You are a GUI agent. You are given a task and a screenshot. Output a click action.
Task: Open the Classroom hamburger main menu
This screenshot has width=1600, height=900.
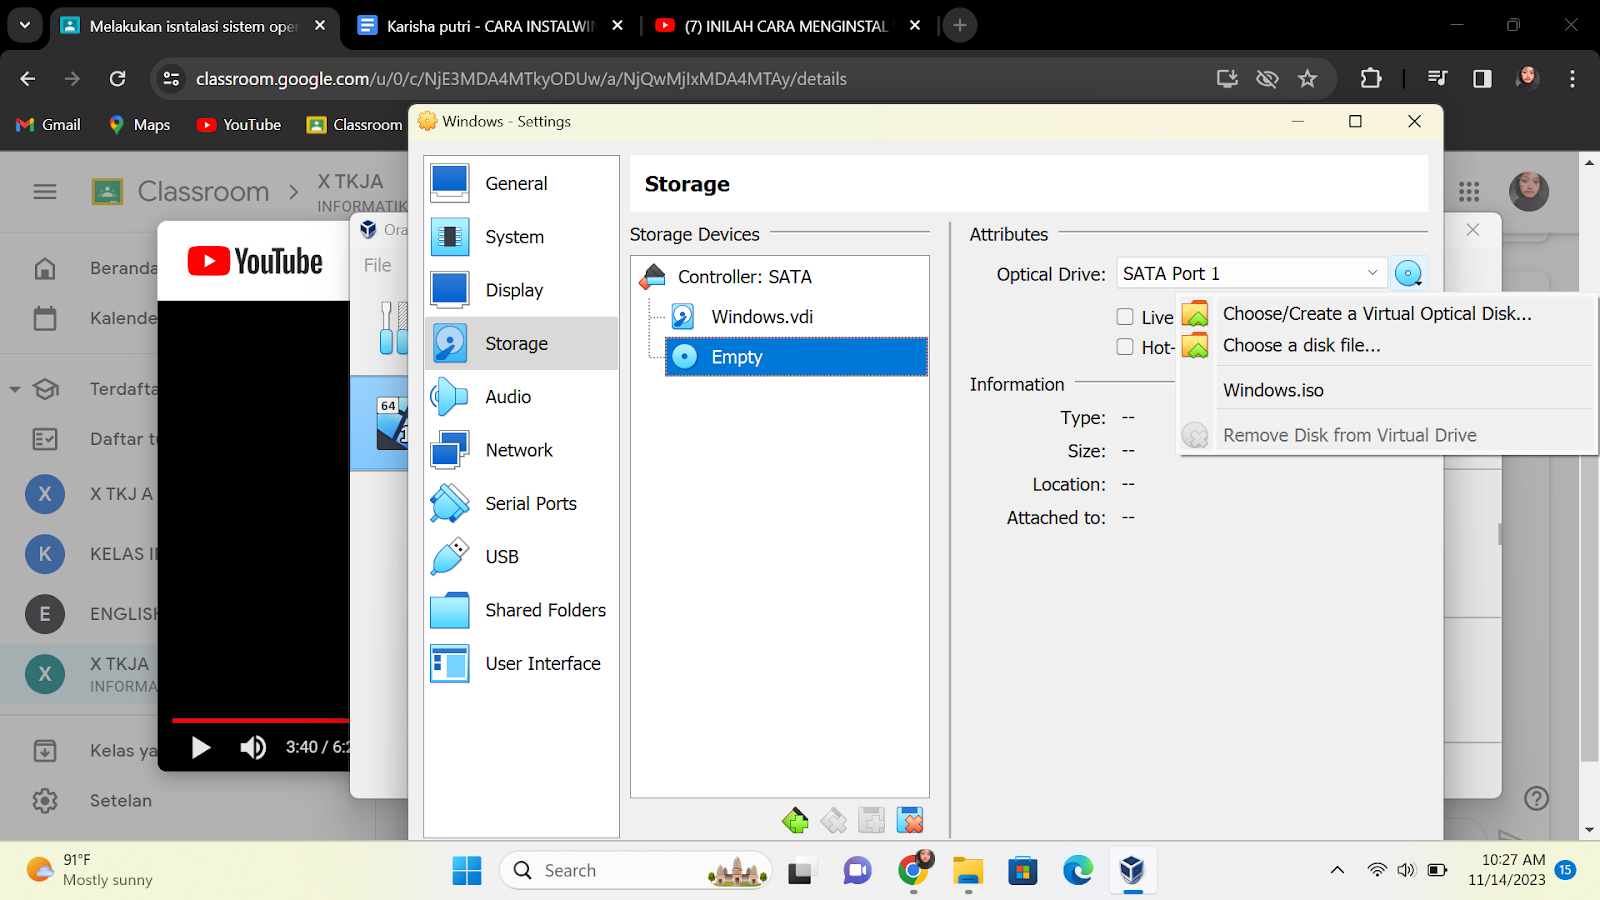click(x=45, y=191)
